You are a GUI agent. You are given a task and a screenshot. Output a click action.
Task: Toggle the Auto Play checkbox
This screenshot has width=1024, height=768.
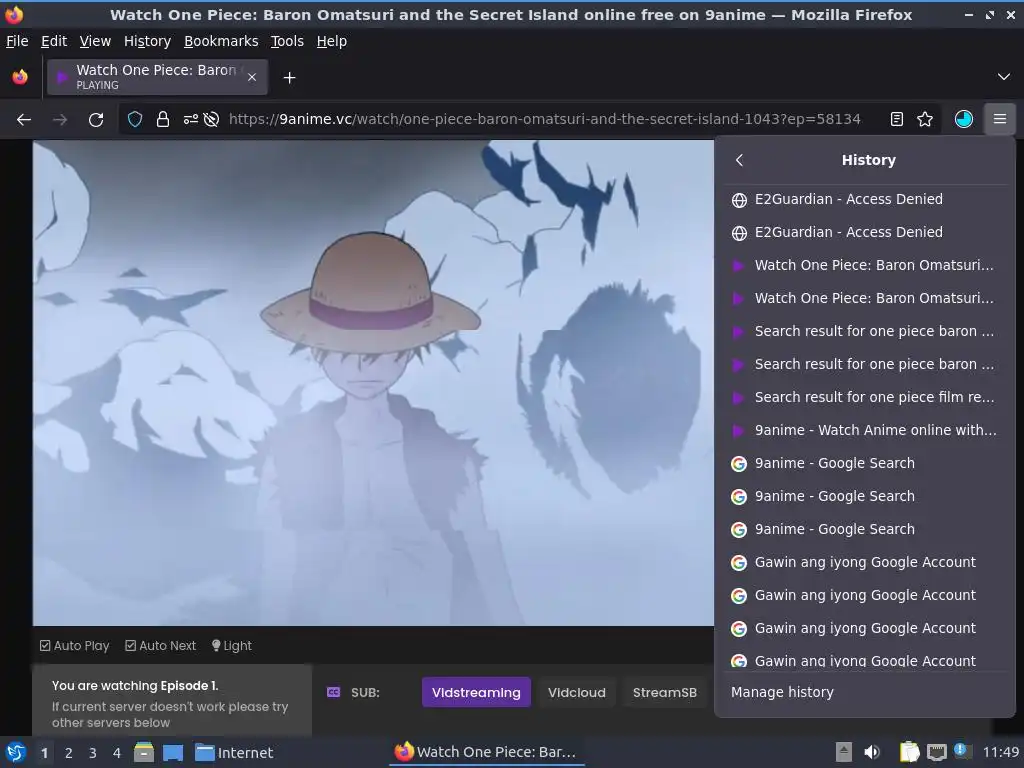click(74, 645)
